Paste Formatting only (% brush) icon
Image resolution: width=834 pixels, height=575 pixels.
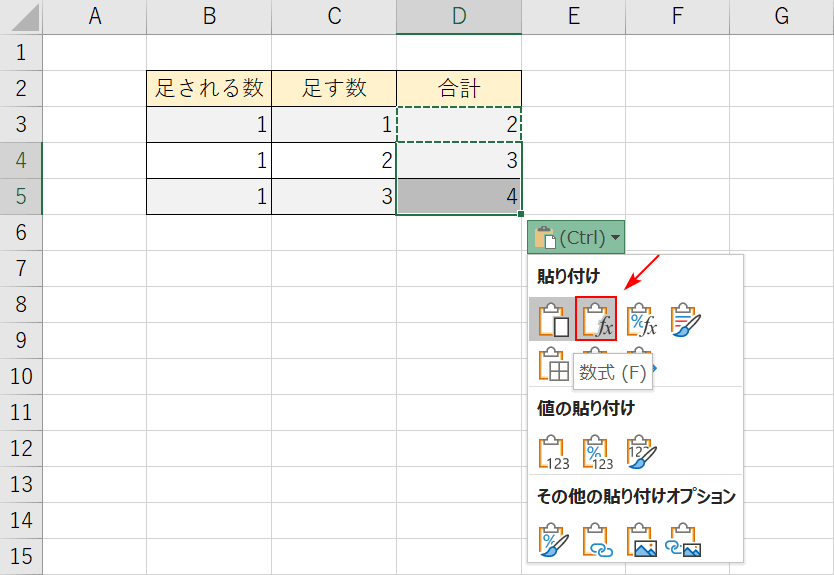(x=553, y=540)
